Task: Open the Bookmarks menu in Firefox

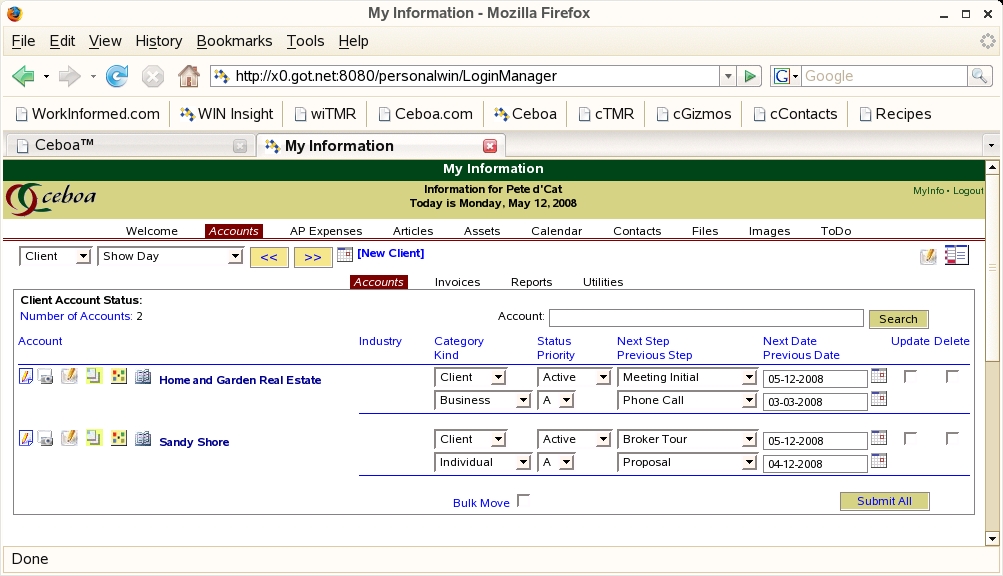Action: (234, 41)
